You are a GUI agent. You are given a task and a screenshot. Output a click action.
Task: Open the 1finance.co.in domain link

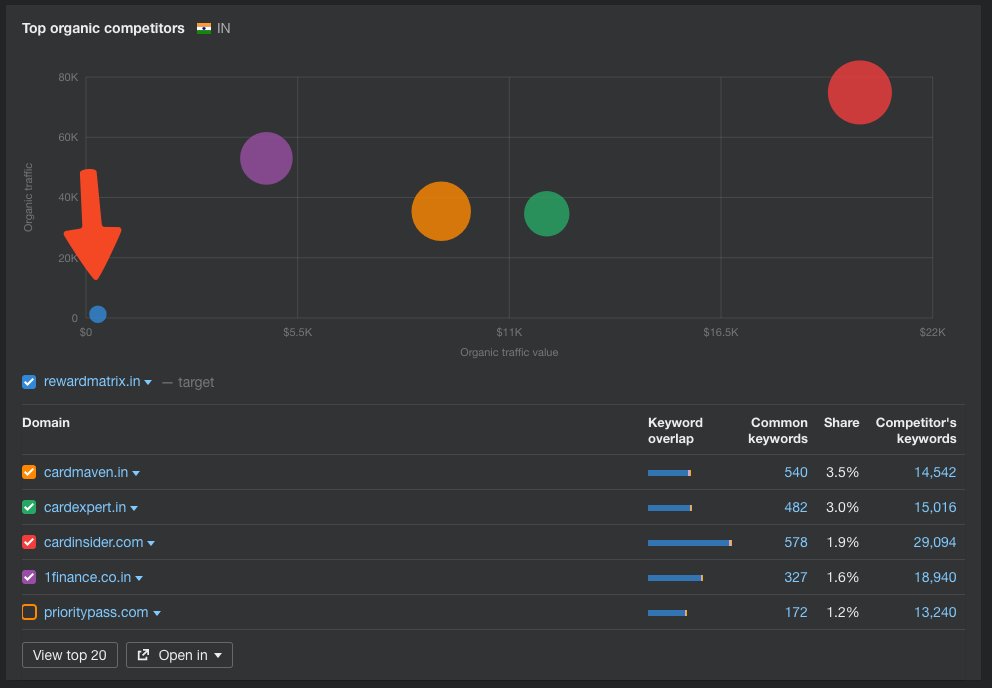click(x=87, y=577)
